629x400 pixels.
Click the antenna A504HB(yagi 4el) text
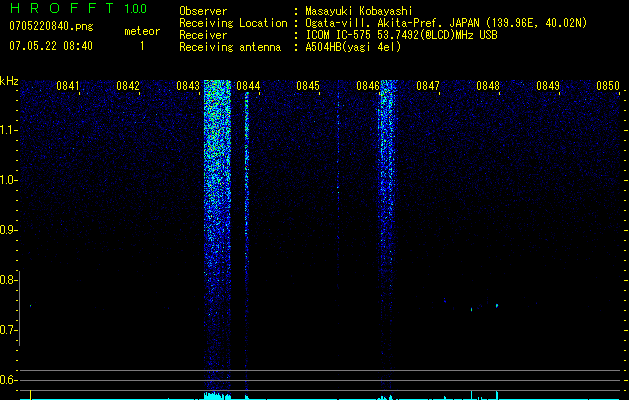click(x=353, y=47)
